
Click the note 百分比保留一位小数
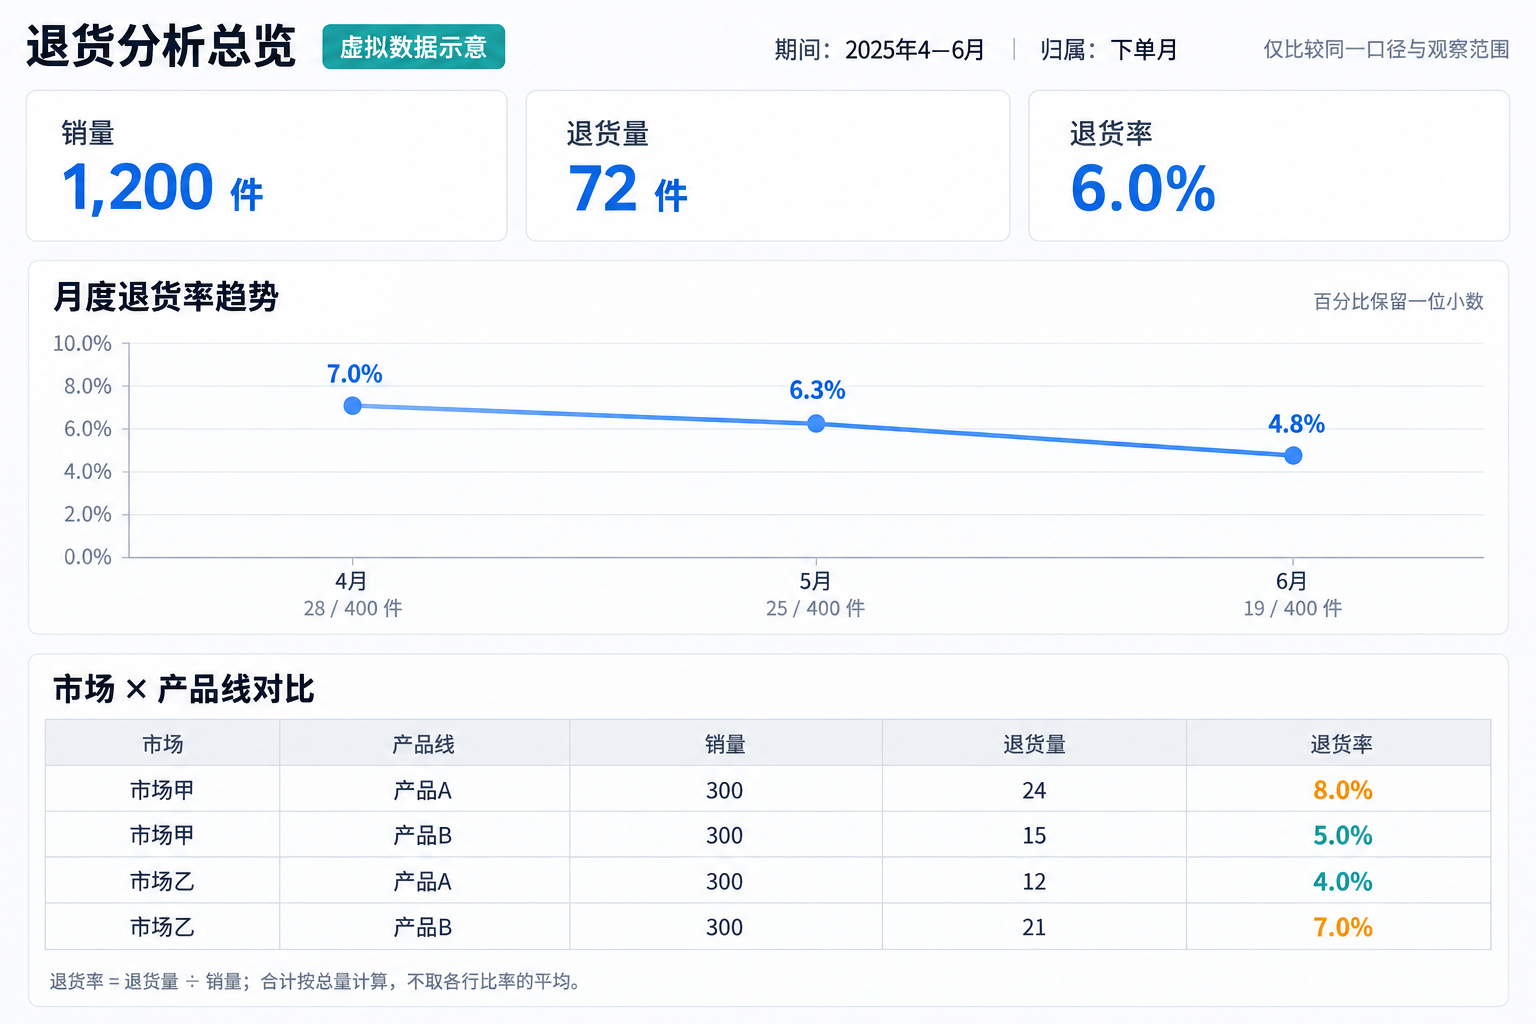[x=1398, y=301]
